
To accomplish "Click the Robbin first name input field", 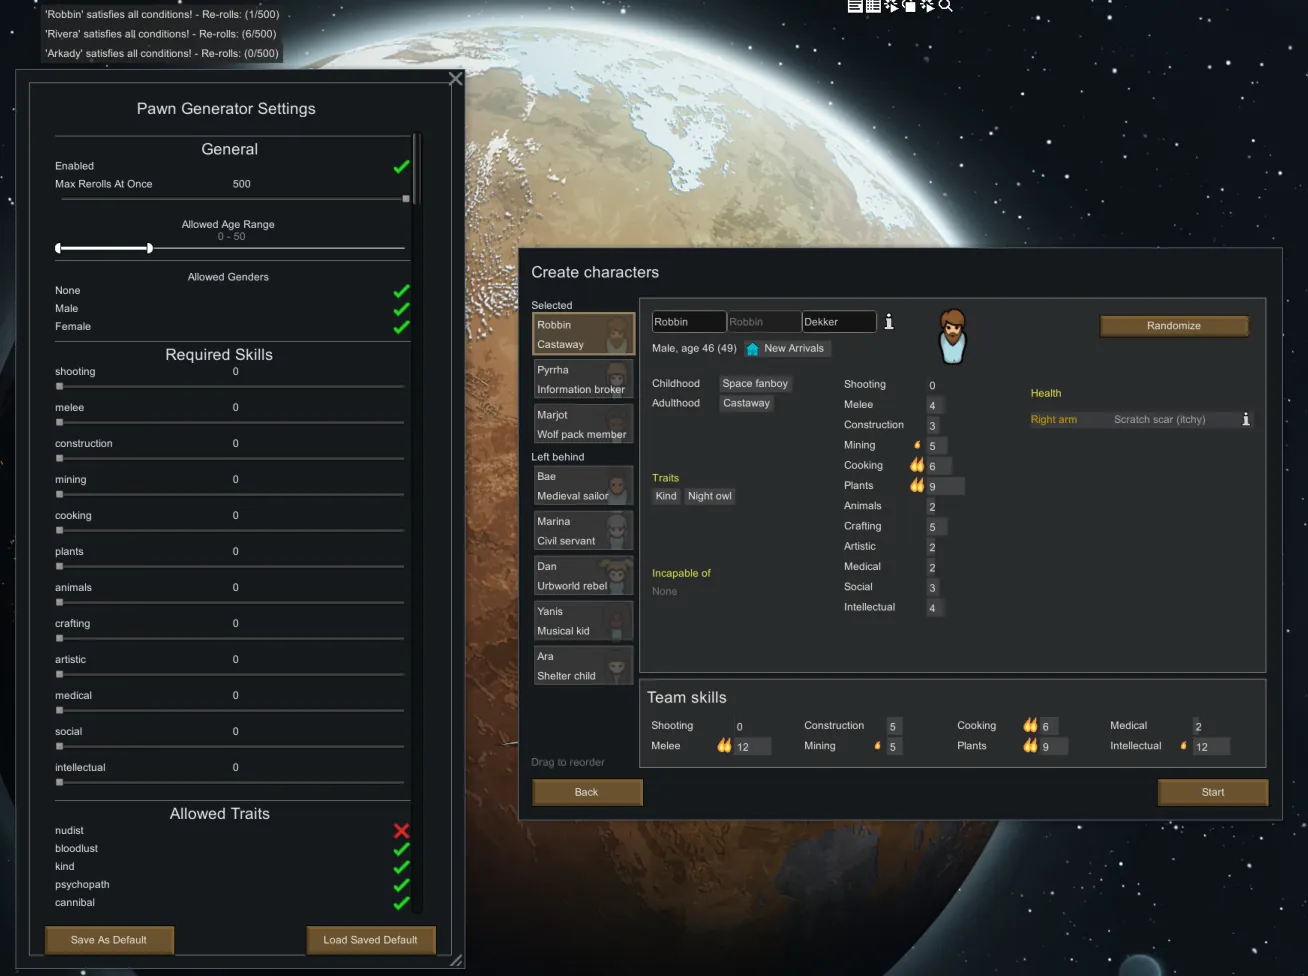I will coord(688,322).
